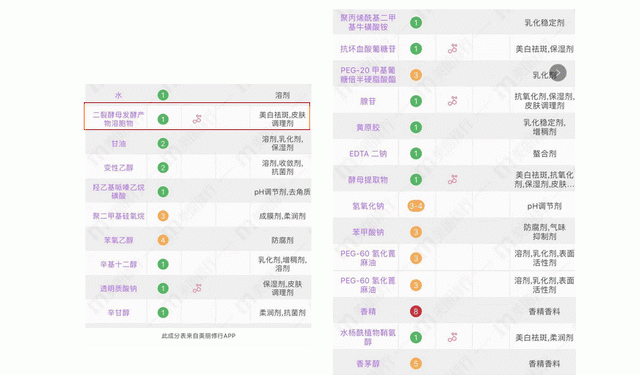Click the green safety badge for EDTA 二钠

pos(416,153)
